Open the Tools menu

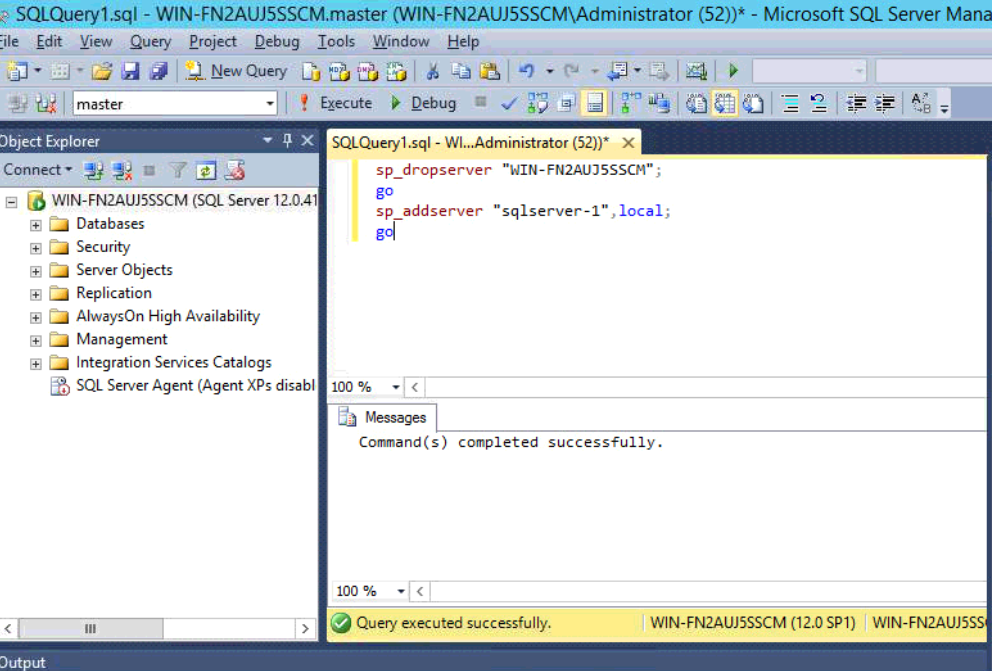[x=336, y=42]
